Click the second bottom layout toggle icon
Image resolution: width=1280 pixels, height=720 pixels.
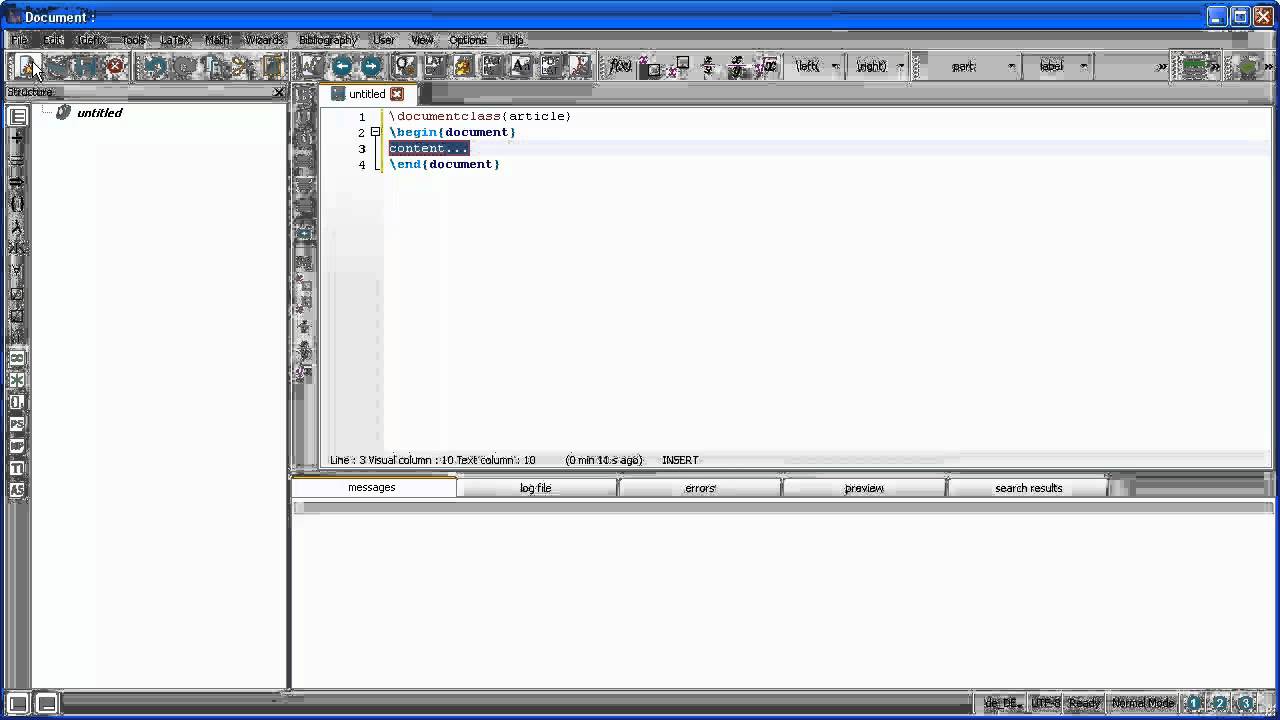point(46,703)
